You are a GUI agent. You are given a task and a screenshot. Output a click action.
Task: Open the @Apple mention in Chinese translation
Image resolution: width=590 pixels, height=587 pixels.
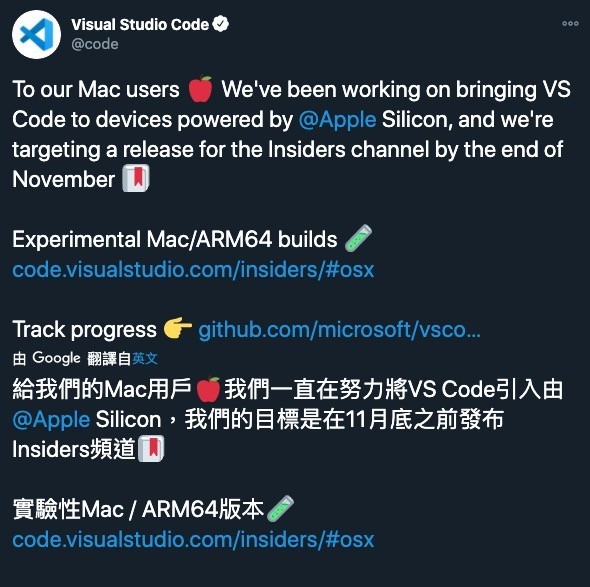[51, 420]
